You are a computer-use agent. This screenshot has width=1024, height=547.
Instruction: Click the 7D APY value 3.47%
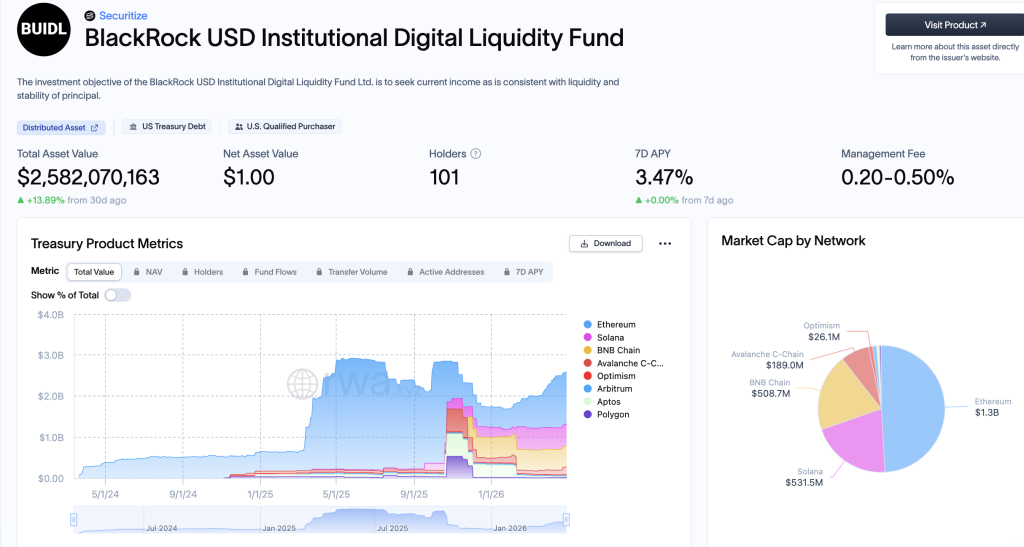pyautogui.click(x=664, y=178)
